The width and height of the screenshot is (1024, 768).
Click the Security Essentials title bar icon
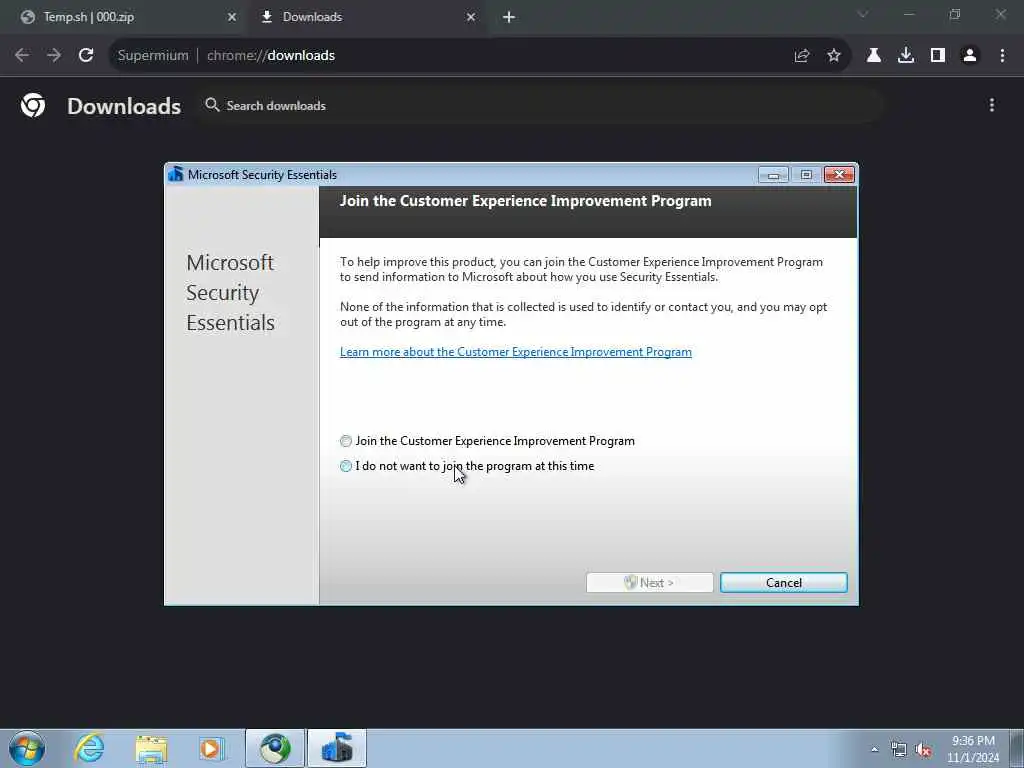176,174
